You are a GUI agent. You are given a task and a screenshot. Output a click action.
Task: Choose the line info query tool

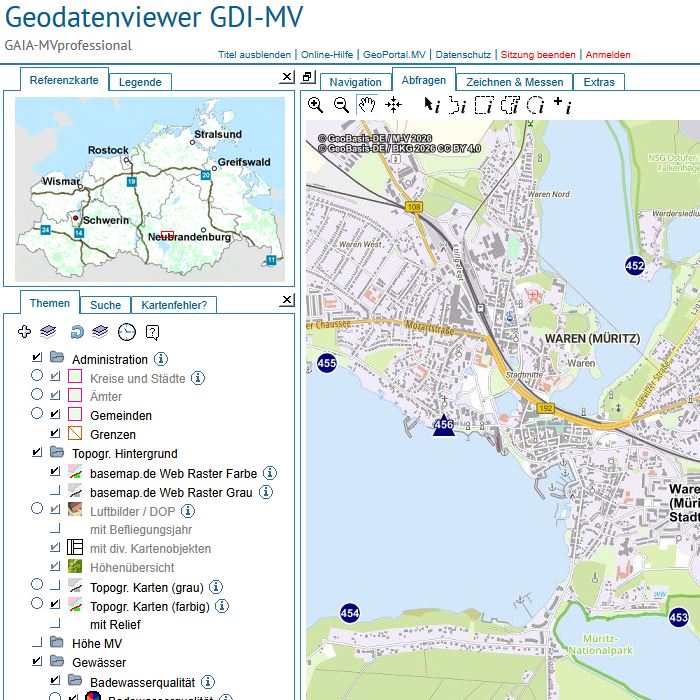coord(457,105)
